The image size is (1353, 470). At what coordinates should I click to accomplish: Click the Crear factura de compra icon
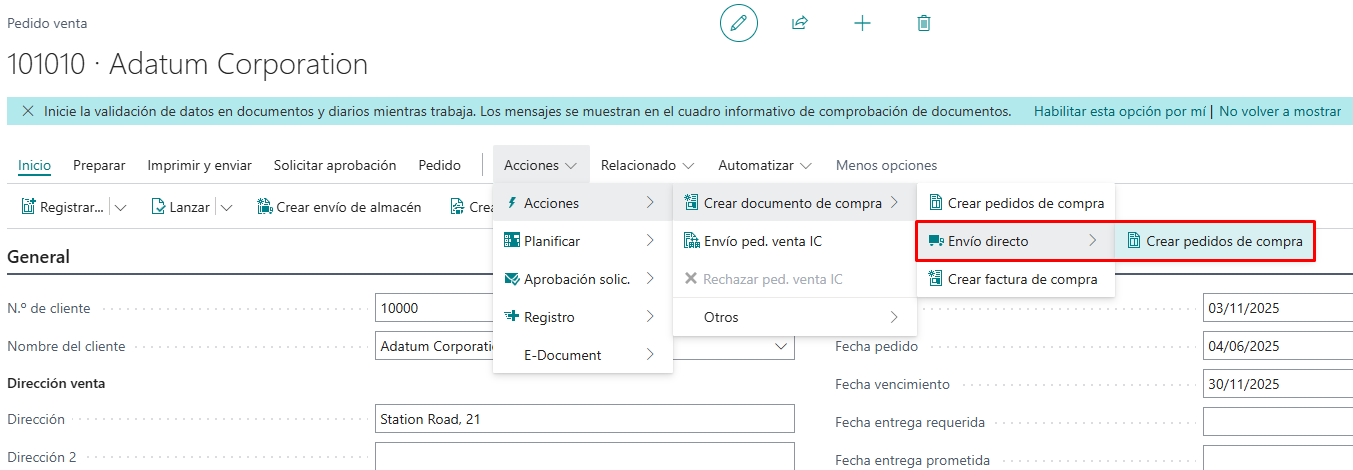(x=935, y=279)
